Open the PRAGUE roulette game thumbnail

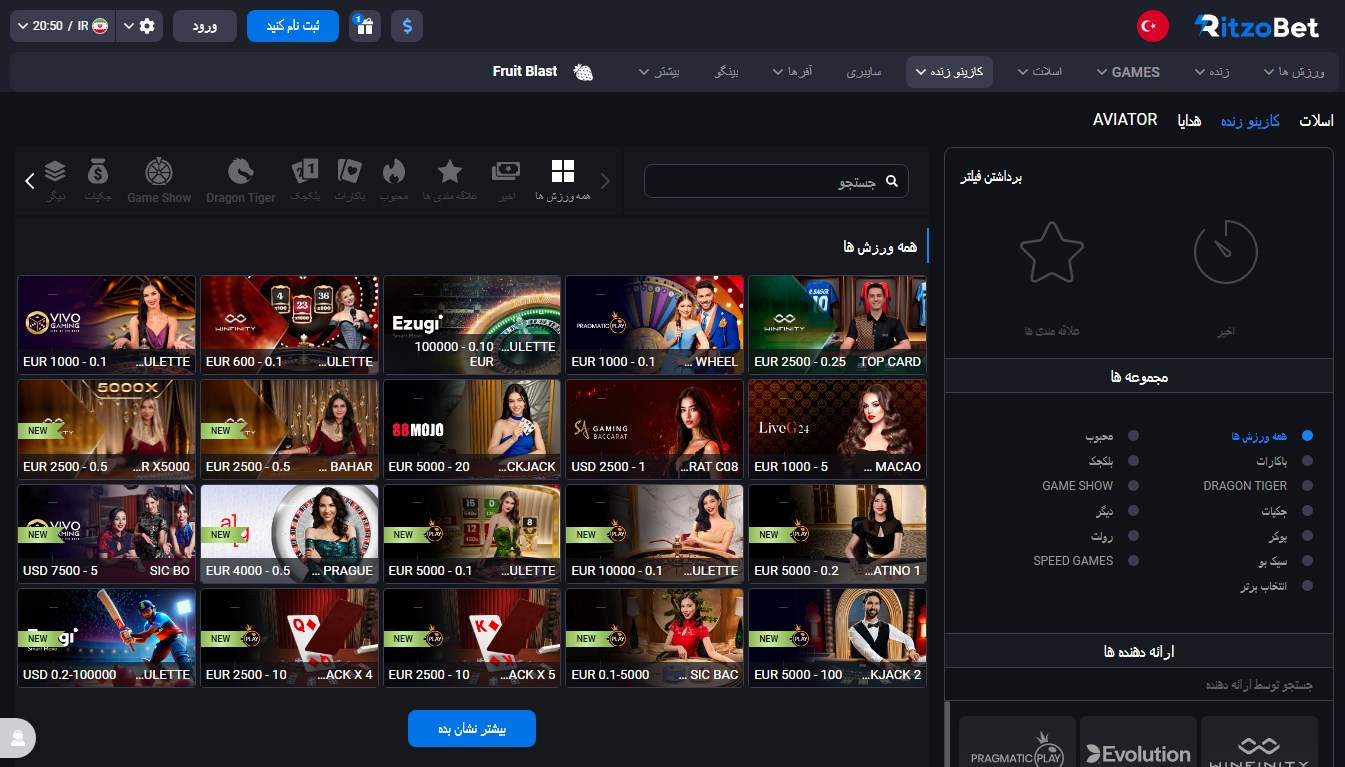point(289,533)
